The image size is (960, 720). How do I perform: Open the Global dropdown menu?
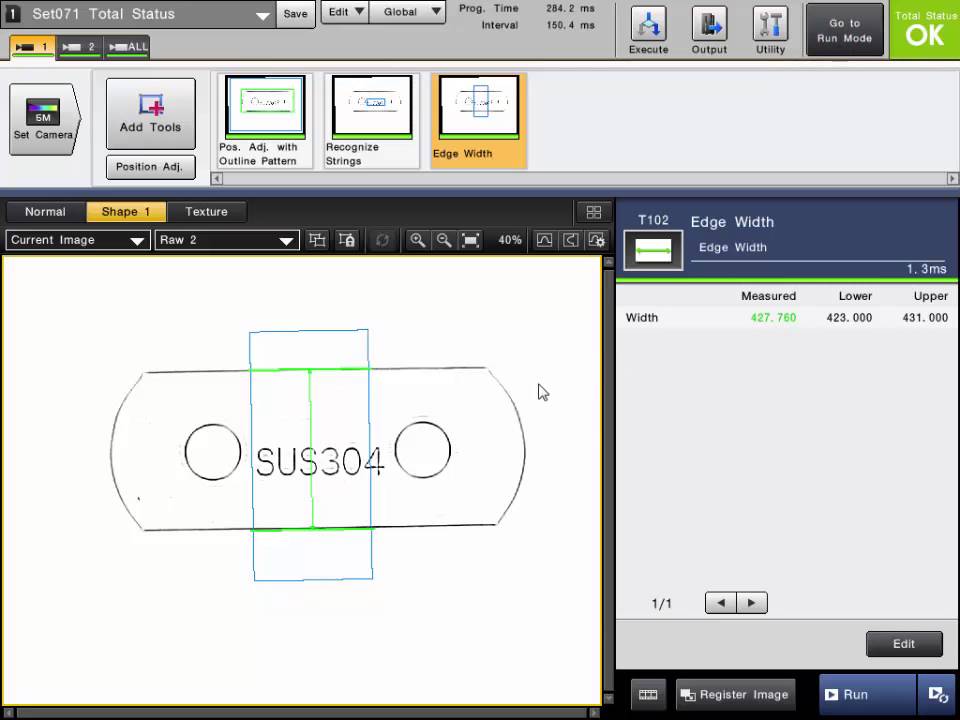click(408, 12)
